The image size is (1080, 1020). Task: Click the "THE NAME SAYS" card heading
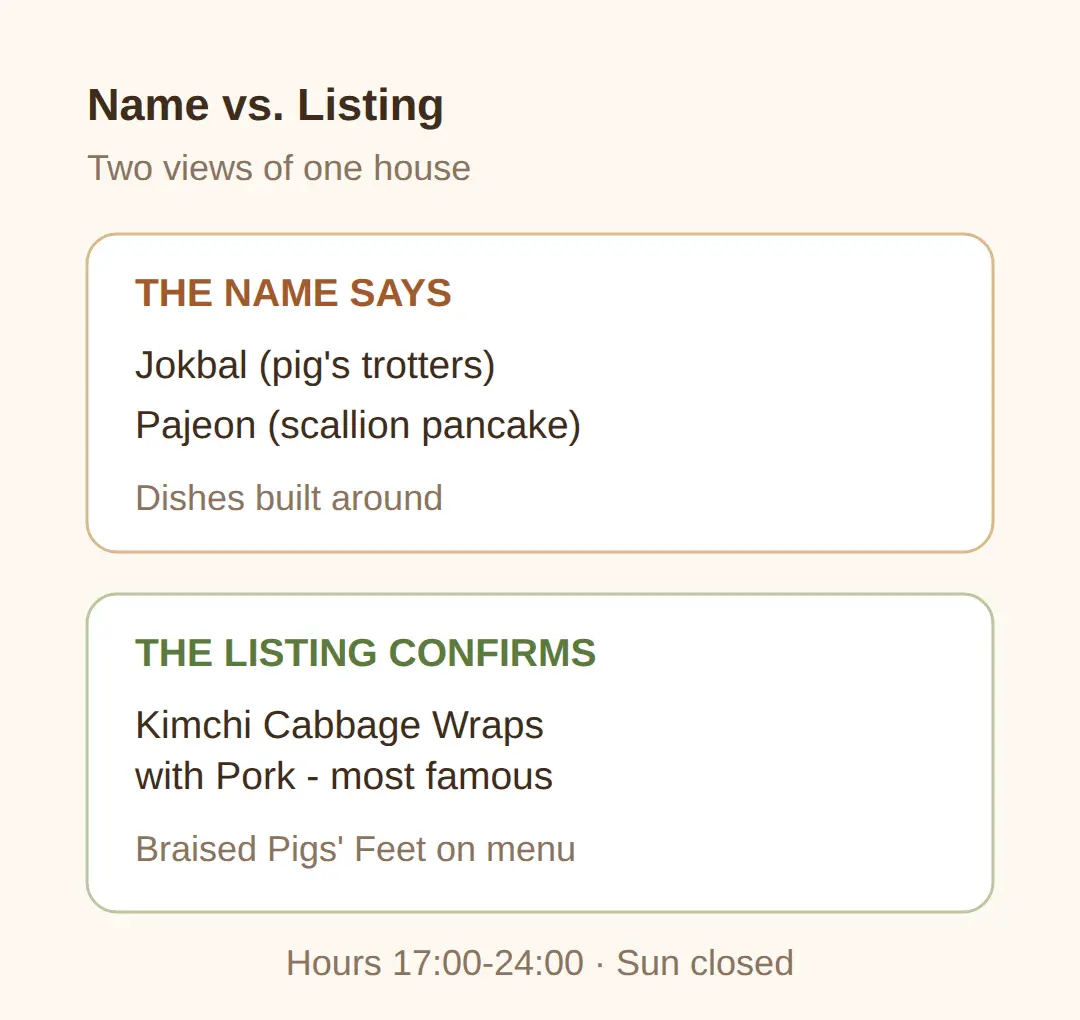293,293
